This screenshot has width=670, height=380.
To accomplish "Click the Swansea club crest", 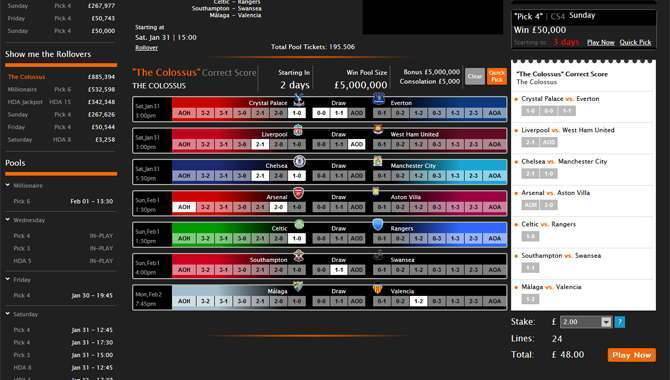I will click(378, 255).
